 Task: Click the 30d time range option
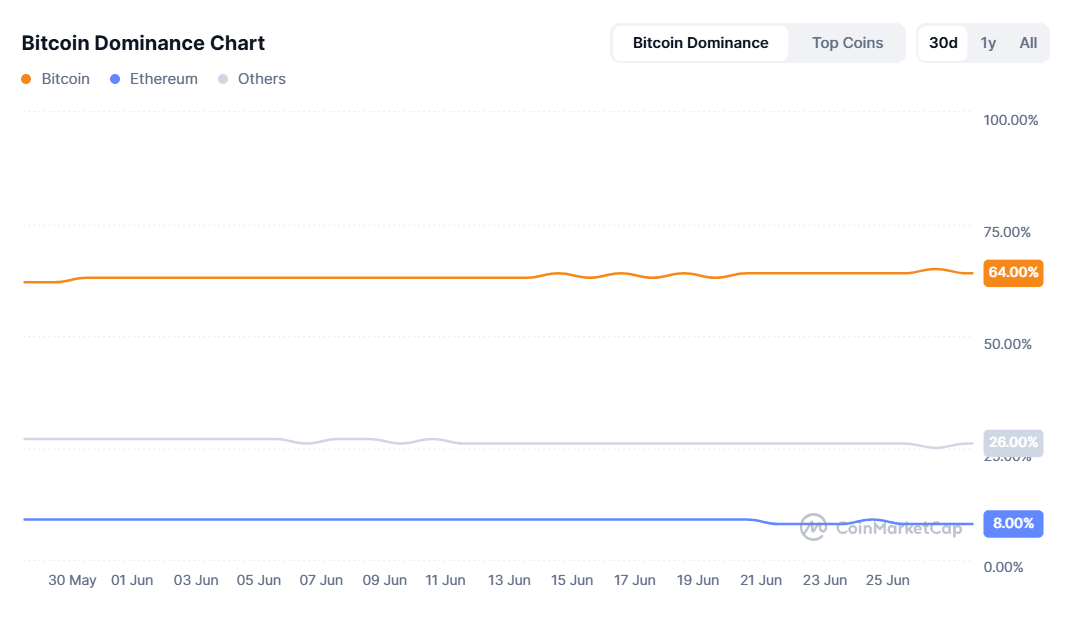click(942, 43)
